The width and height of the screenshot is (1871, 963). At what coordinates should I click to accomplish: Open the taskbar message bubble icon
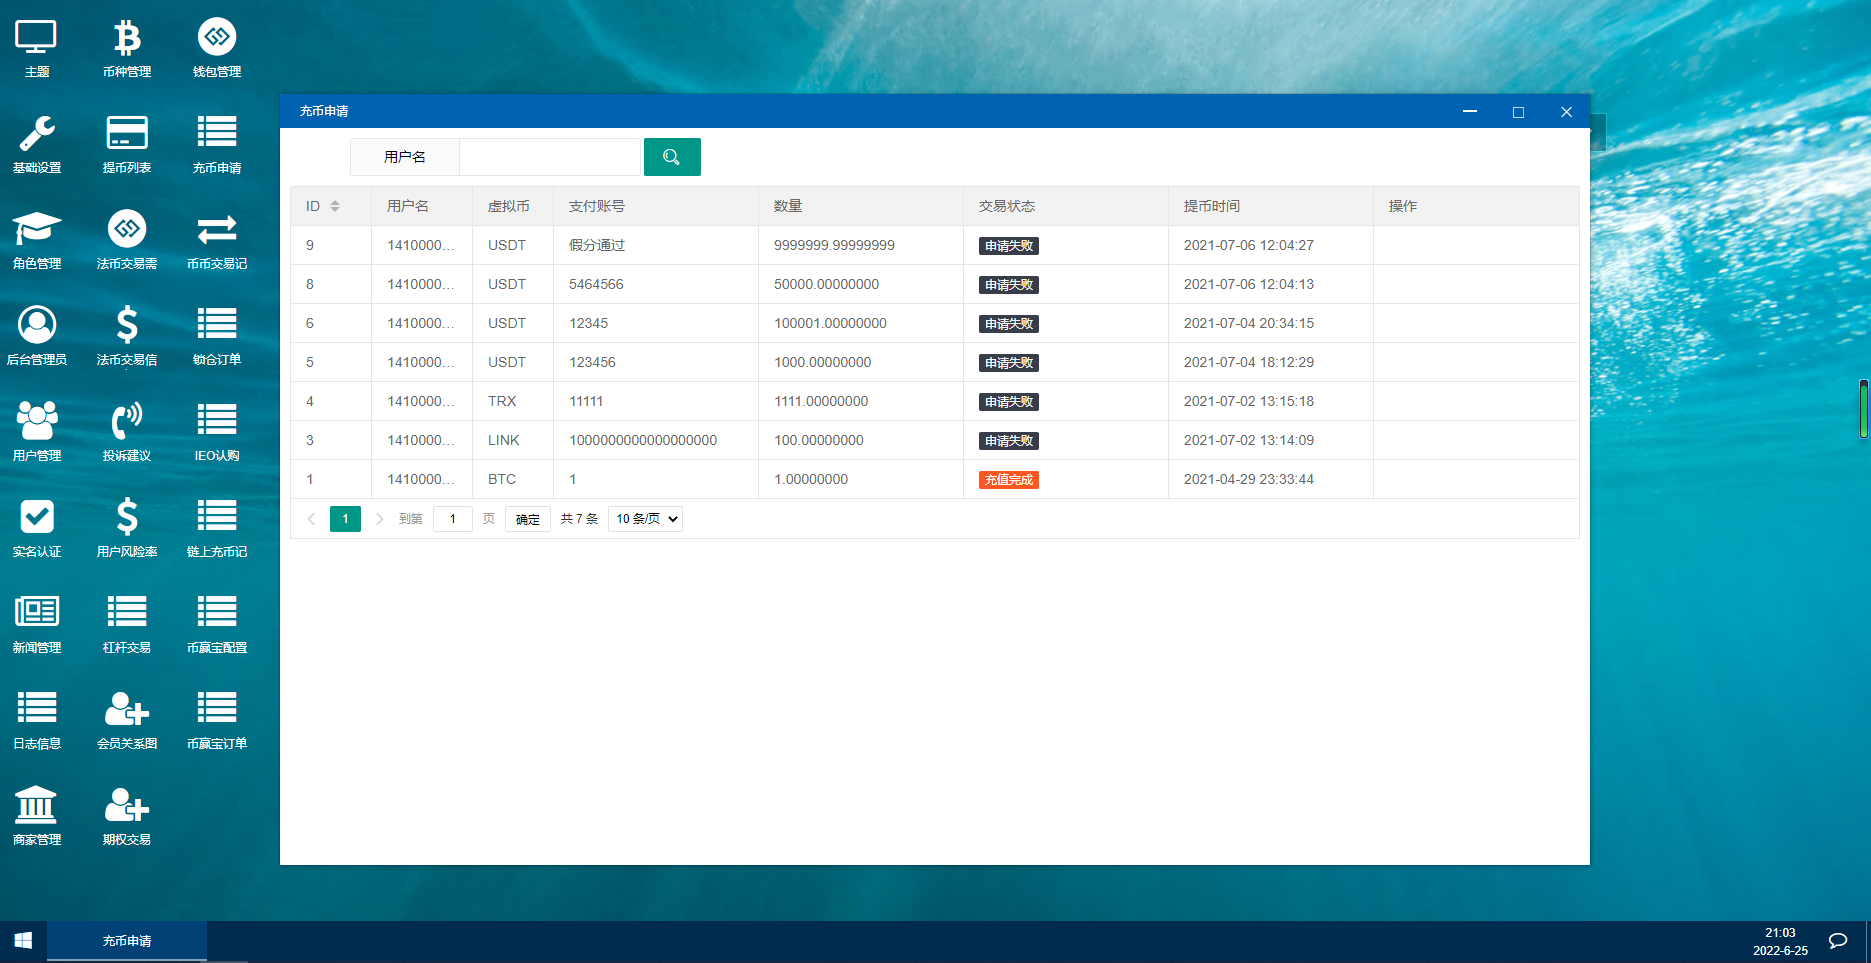coord(1838,941)
